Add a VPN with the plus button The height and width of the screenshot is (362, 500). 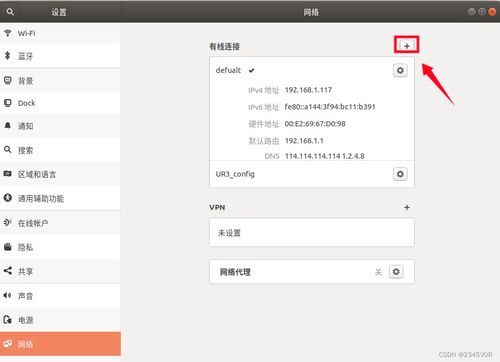(x=407, y=207)
